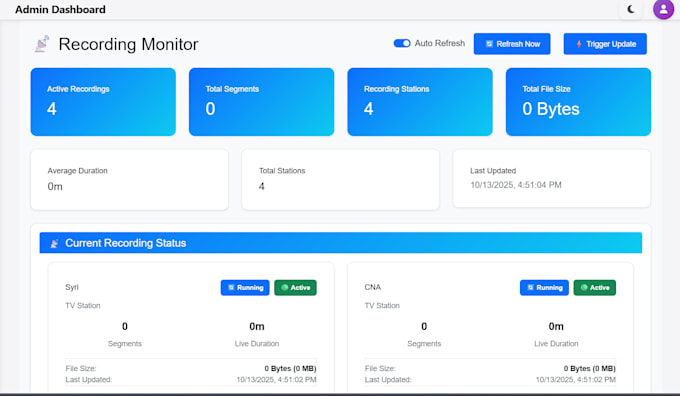Select the Total File Size card
Screen dimensions: 680x396
pyautogui.click(x=578, y=102)
